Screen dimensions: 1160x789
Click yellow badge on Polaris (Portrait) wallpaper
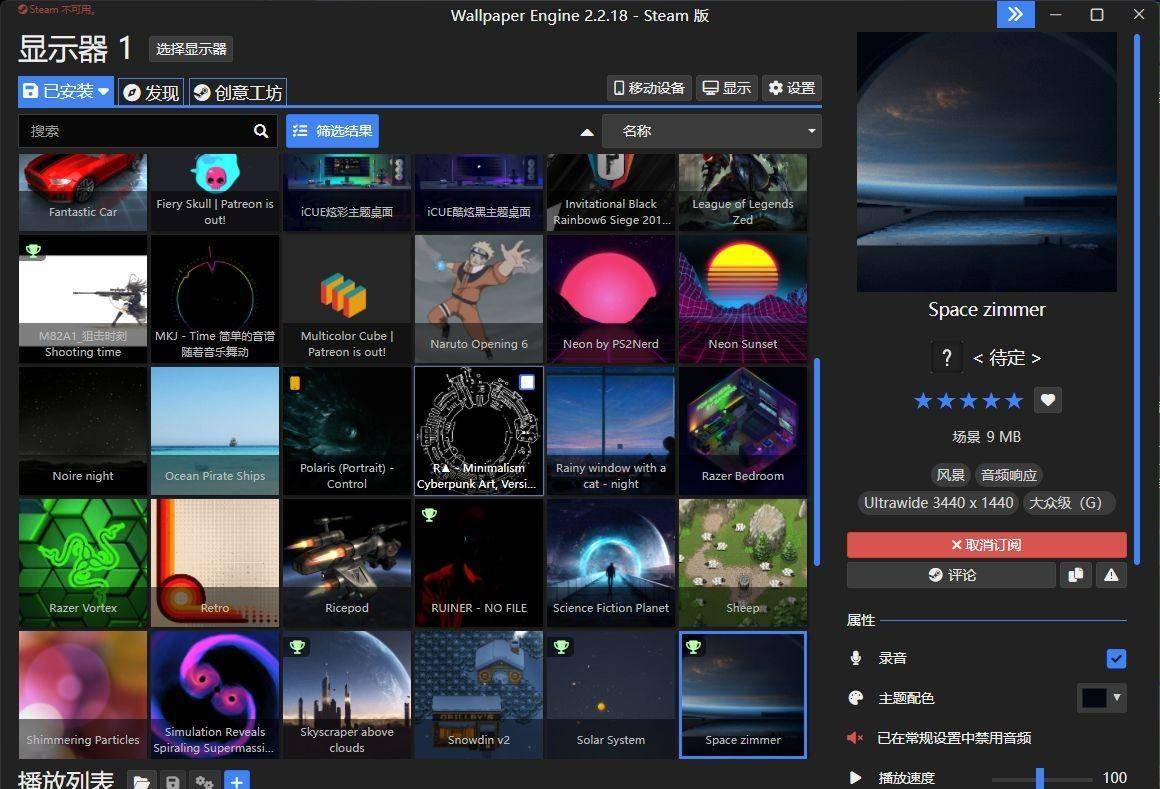click(294, 383)
